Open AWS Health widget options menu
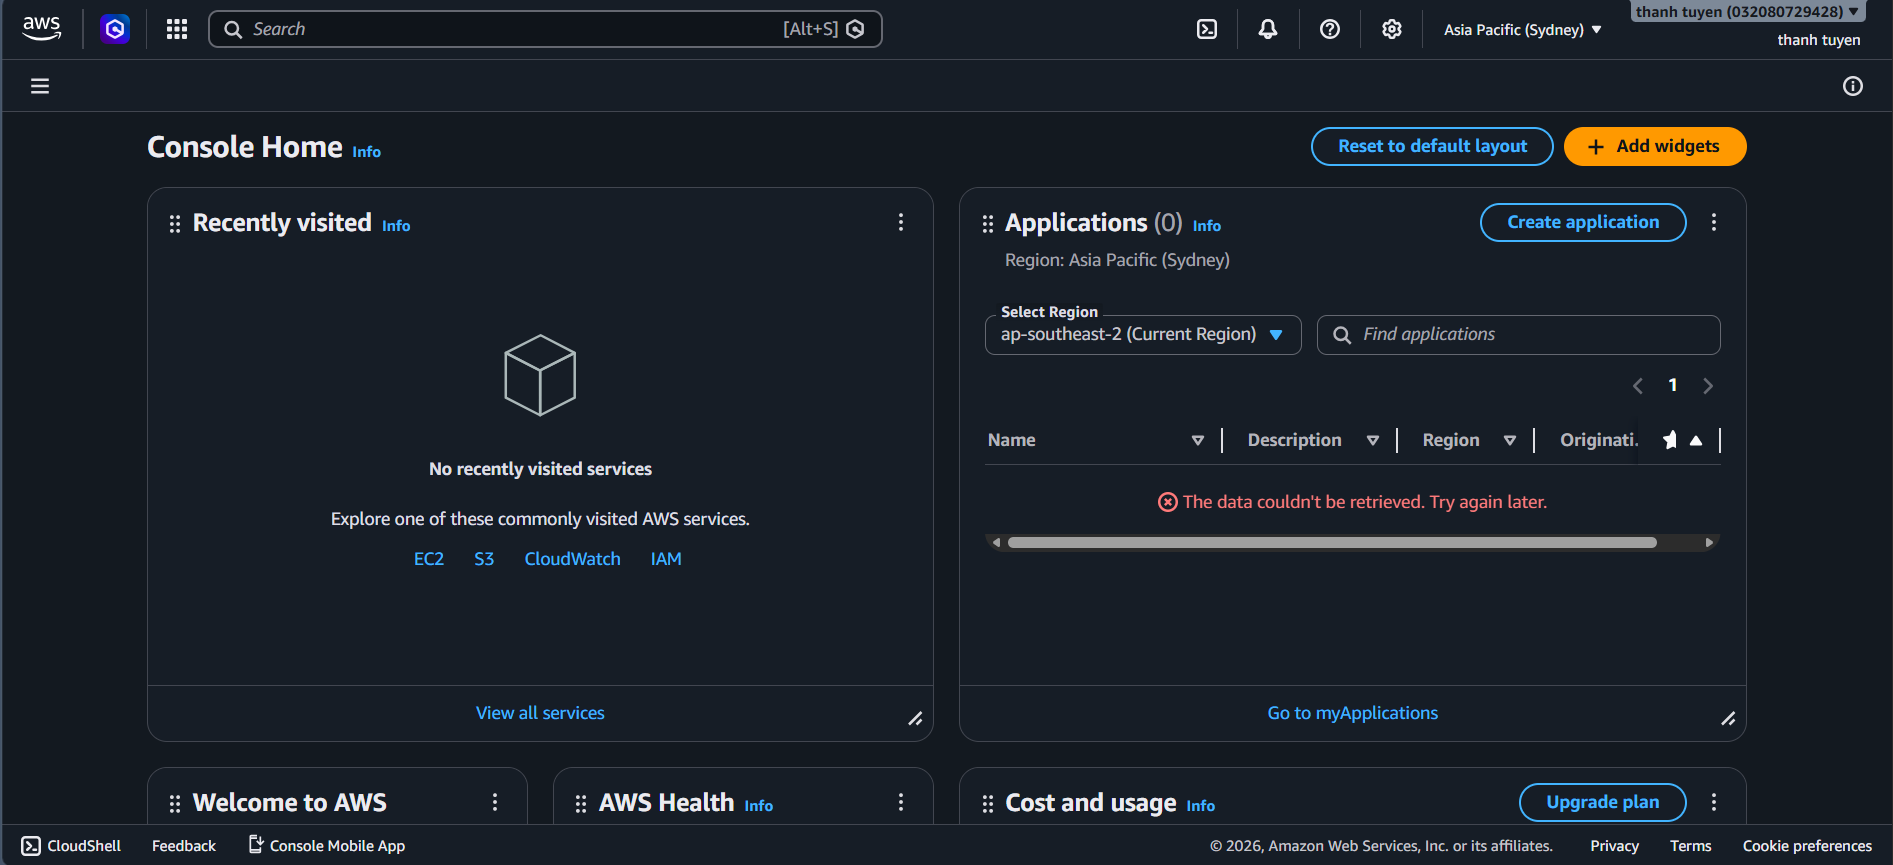The height and width of the screenshot is (865, 1893). pos(901,802)
